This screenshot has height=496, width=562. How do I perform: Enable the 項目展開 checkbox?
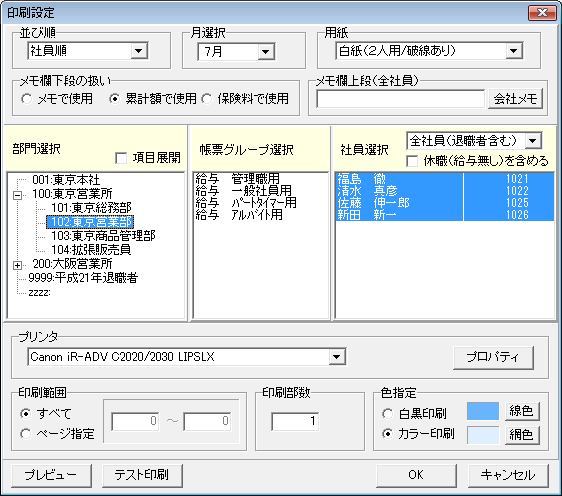(x=122, y=158)
